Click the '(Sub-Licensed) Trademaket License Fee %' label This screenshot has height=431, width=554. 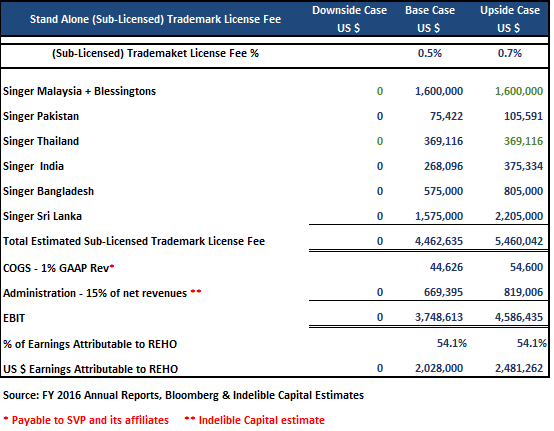pos(155,53)
